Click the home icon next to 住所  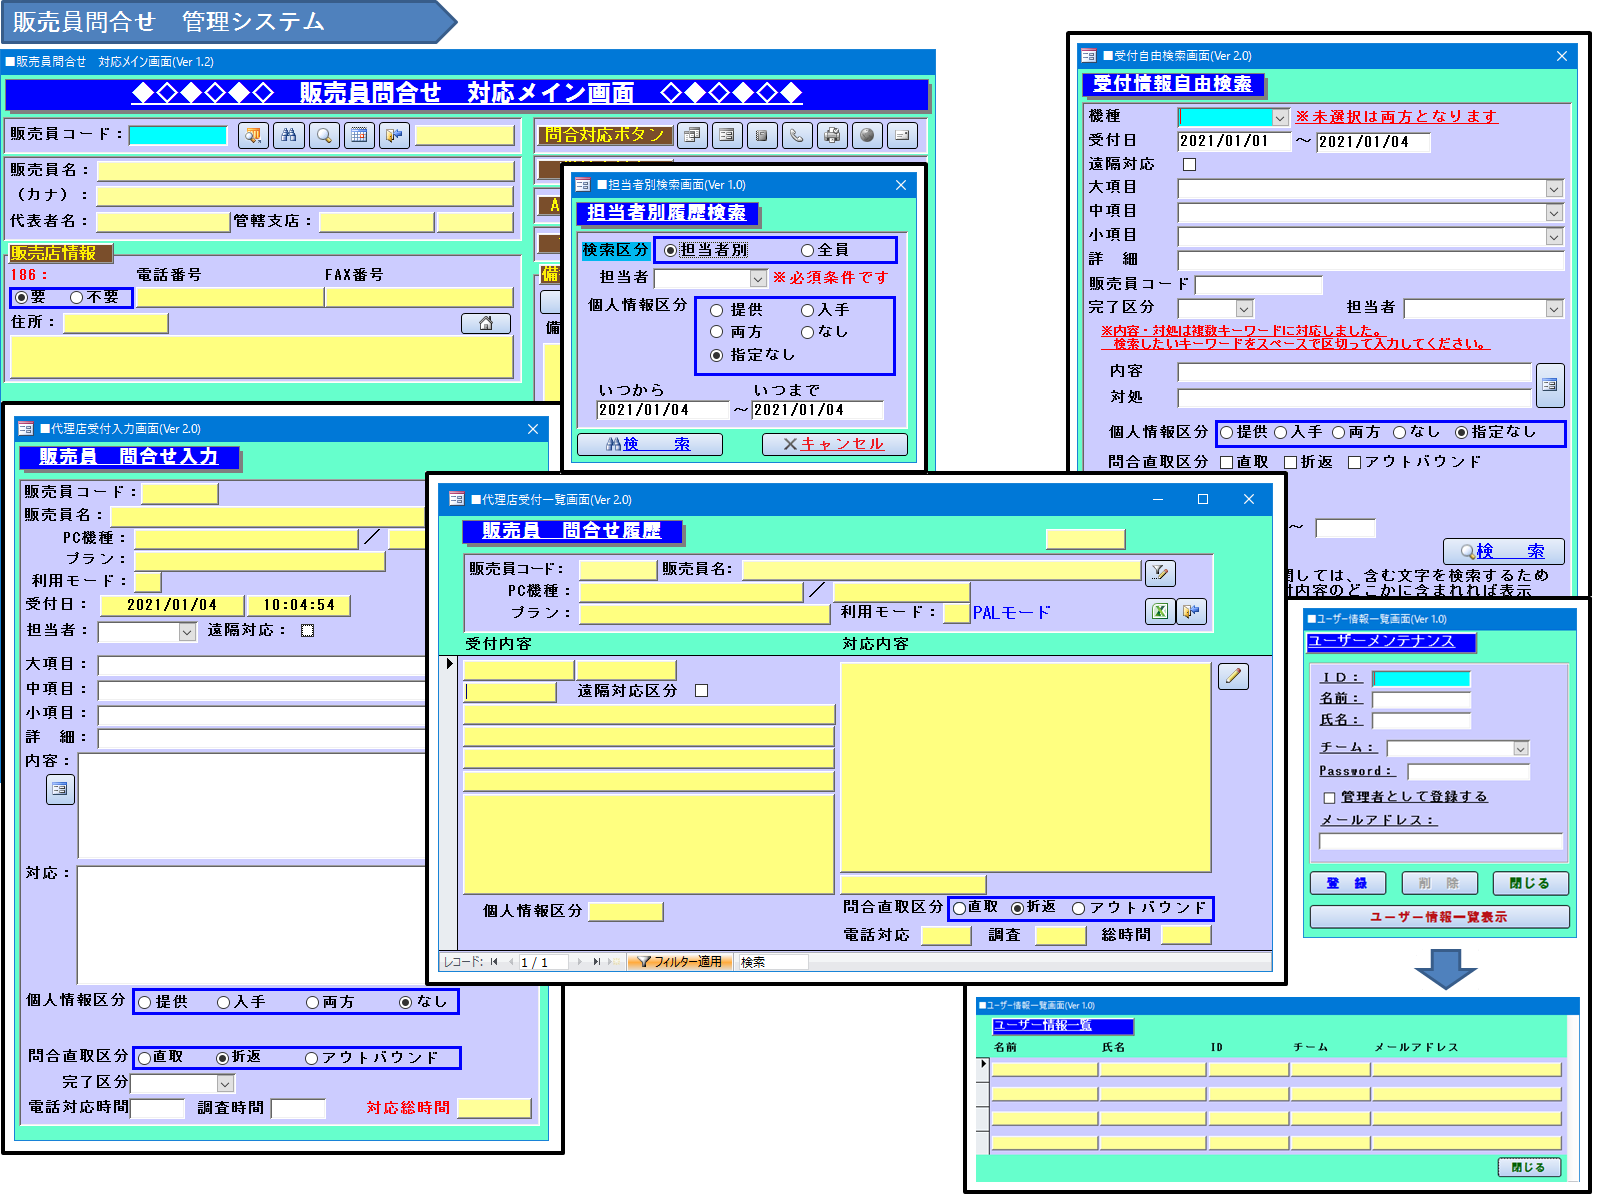[x=486, y=323]
